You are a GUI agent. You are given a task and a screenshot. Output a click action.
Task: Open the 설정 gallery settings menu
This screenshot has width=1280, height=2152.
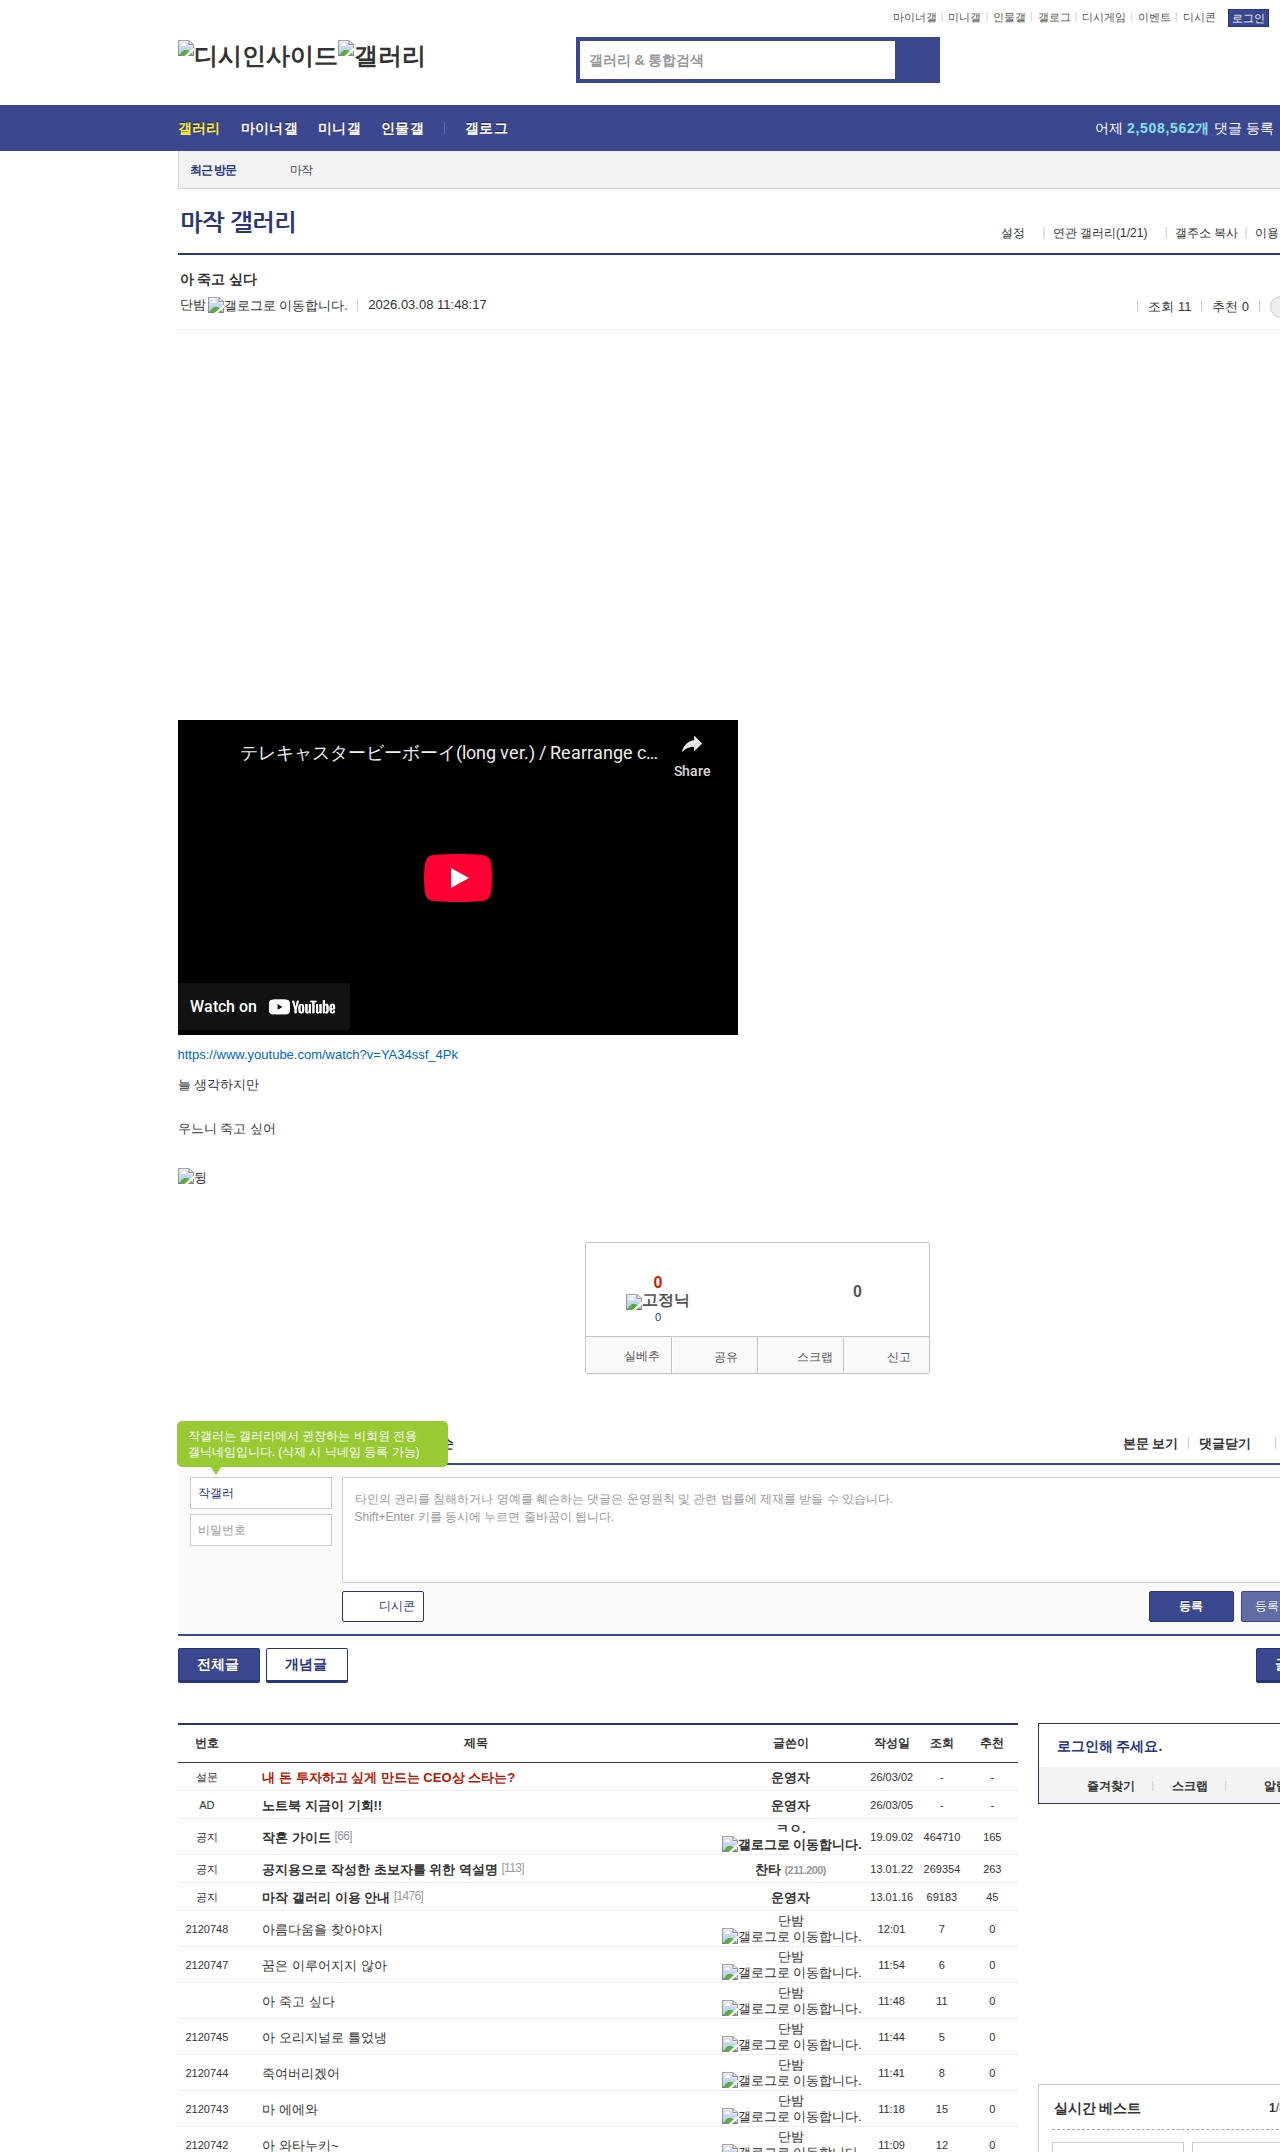tap(1012, 233)
